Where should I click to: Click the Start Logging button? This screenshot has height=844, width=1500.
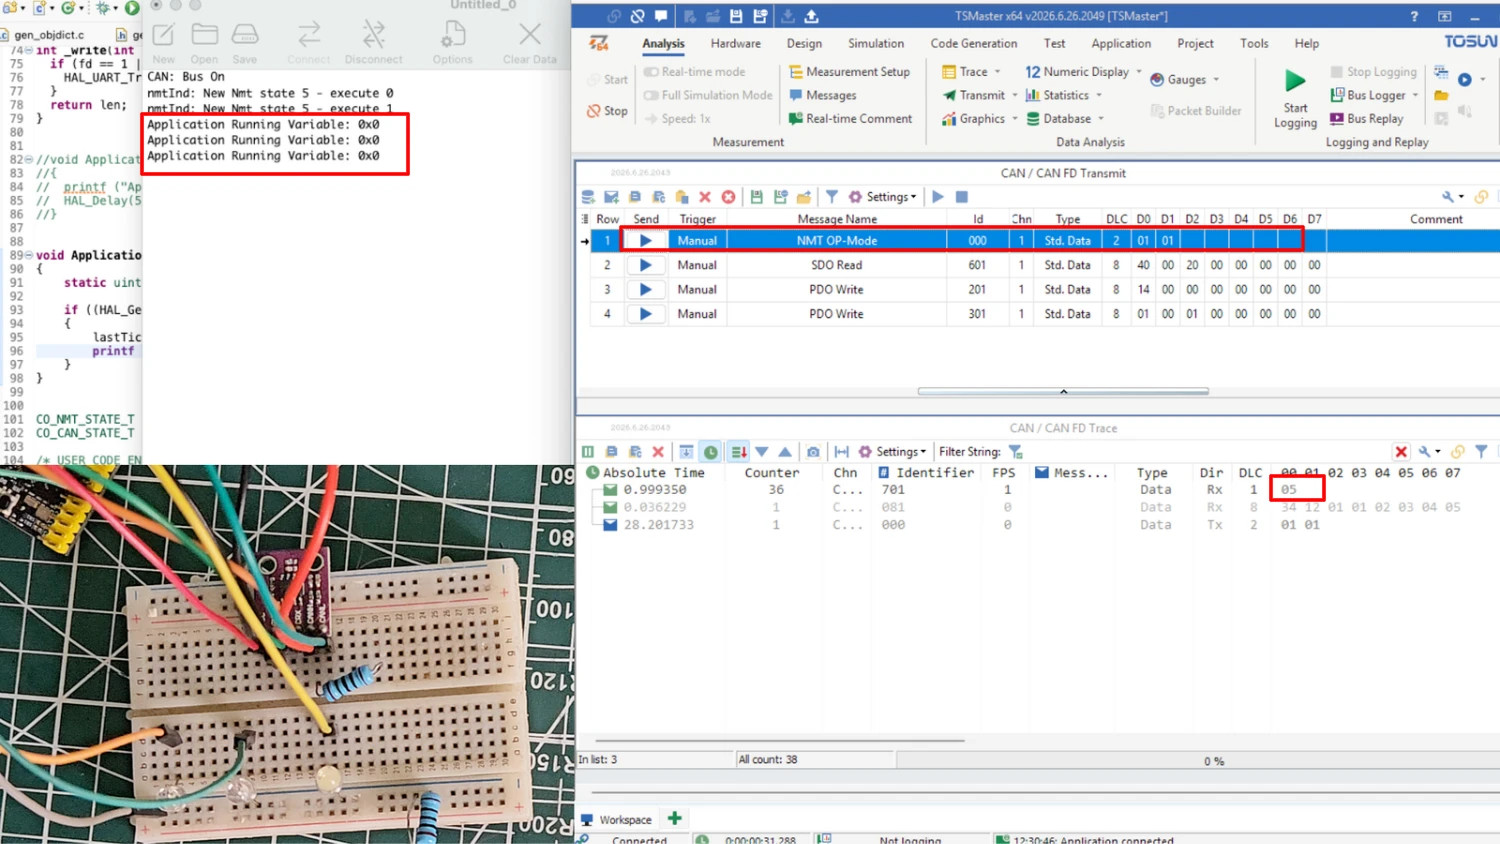coord(1295,98)
